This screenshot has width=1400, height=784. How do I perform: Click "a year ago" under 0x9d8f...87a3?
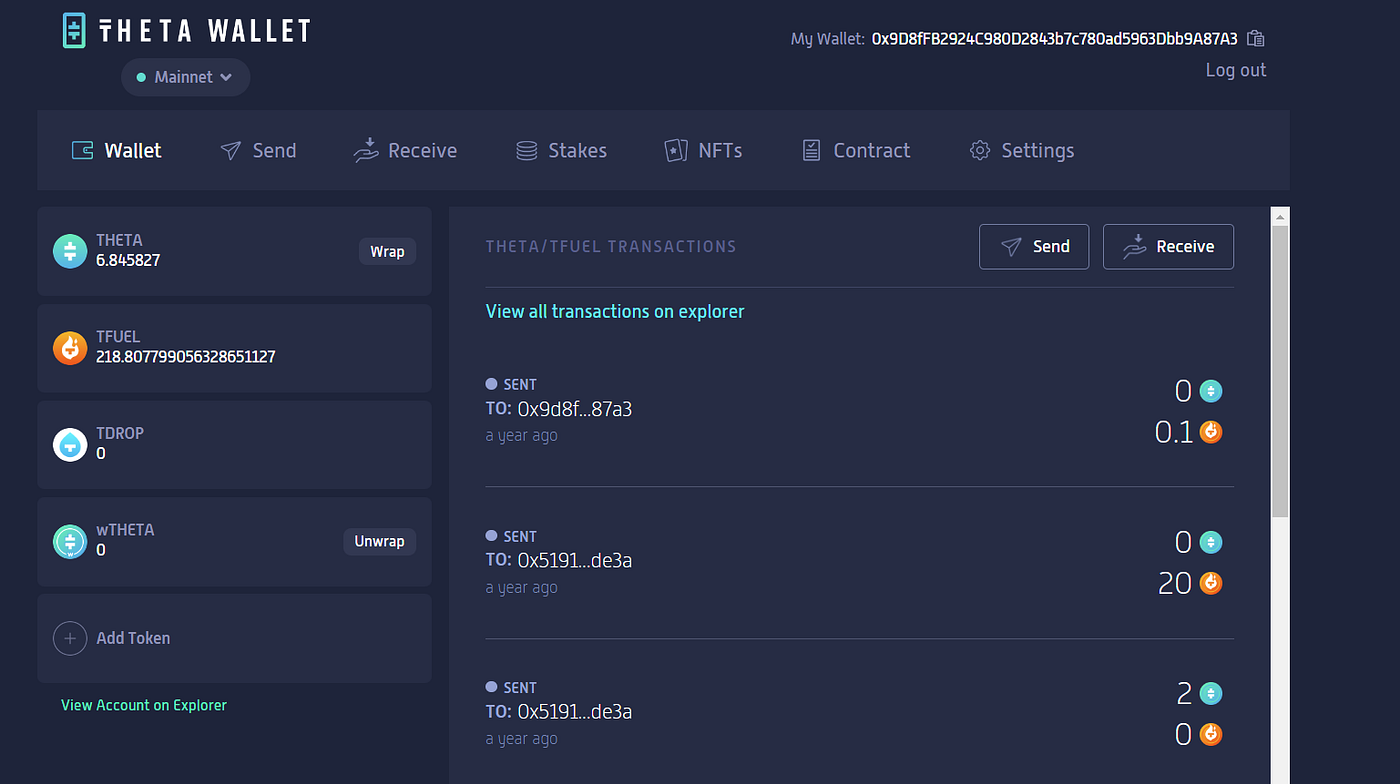click(521, 436)
